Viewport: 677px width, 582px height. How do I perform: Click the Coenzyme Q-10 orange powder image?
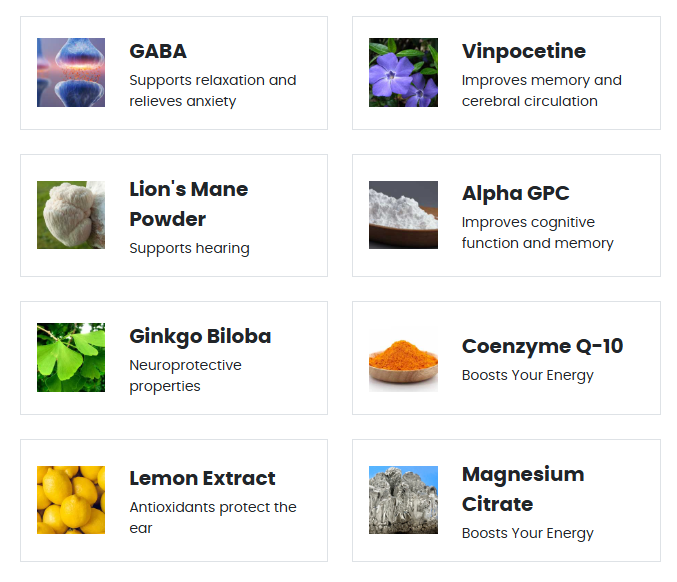(403, 357)
